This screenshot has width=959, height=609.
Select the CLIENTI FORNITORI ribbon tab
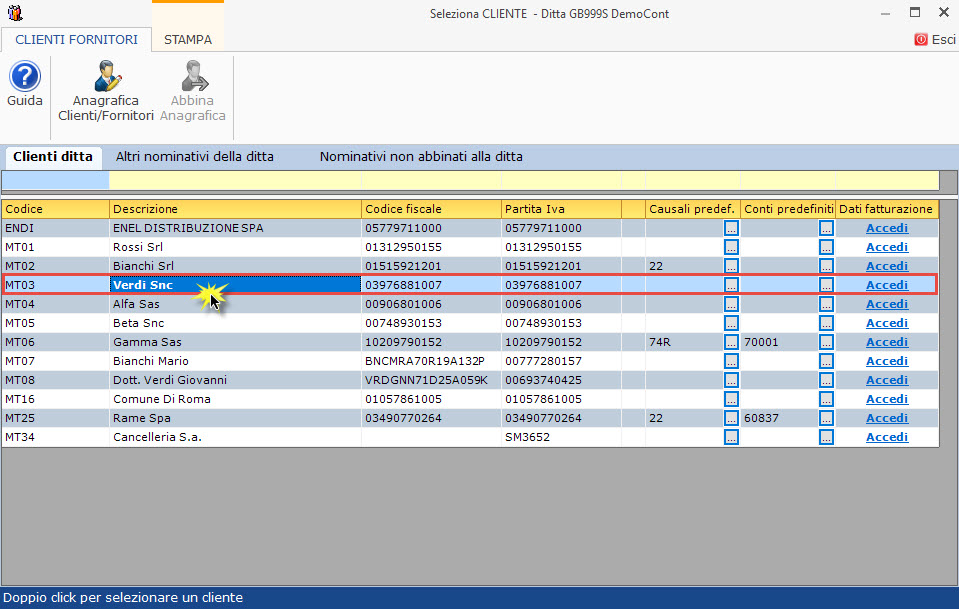(x=76, y=40)
